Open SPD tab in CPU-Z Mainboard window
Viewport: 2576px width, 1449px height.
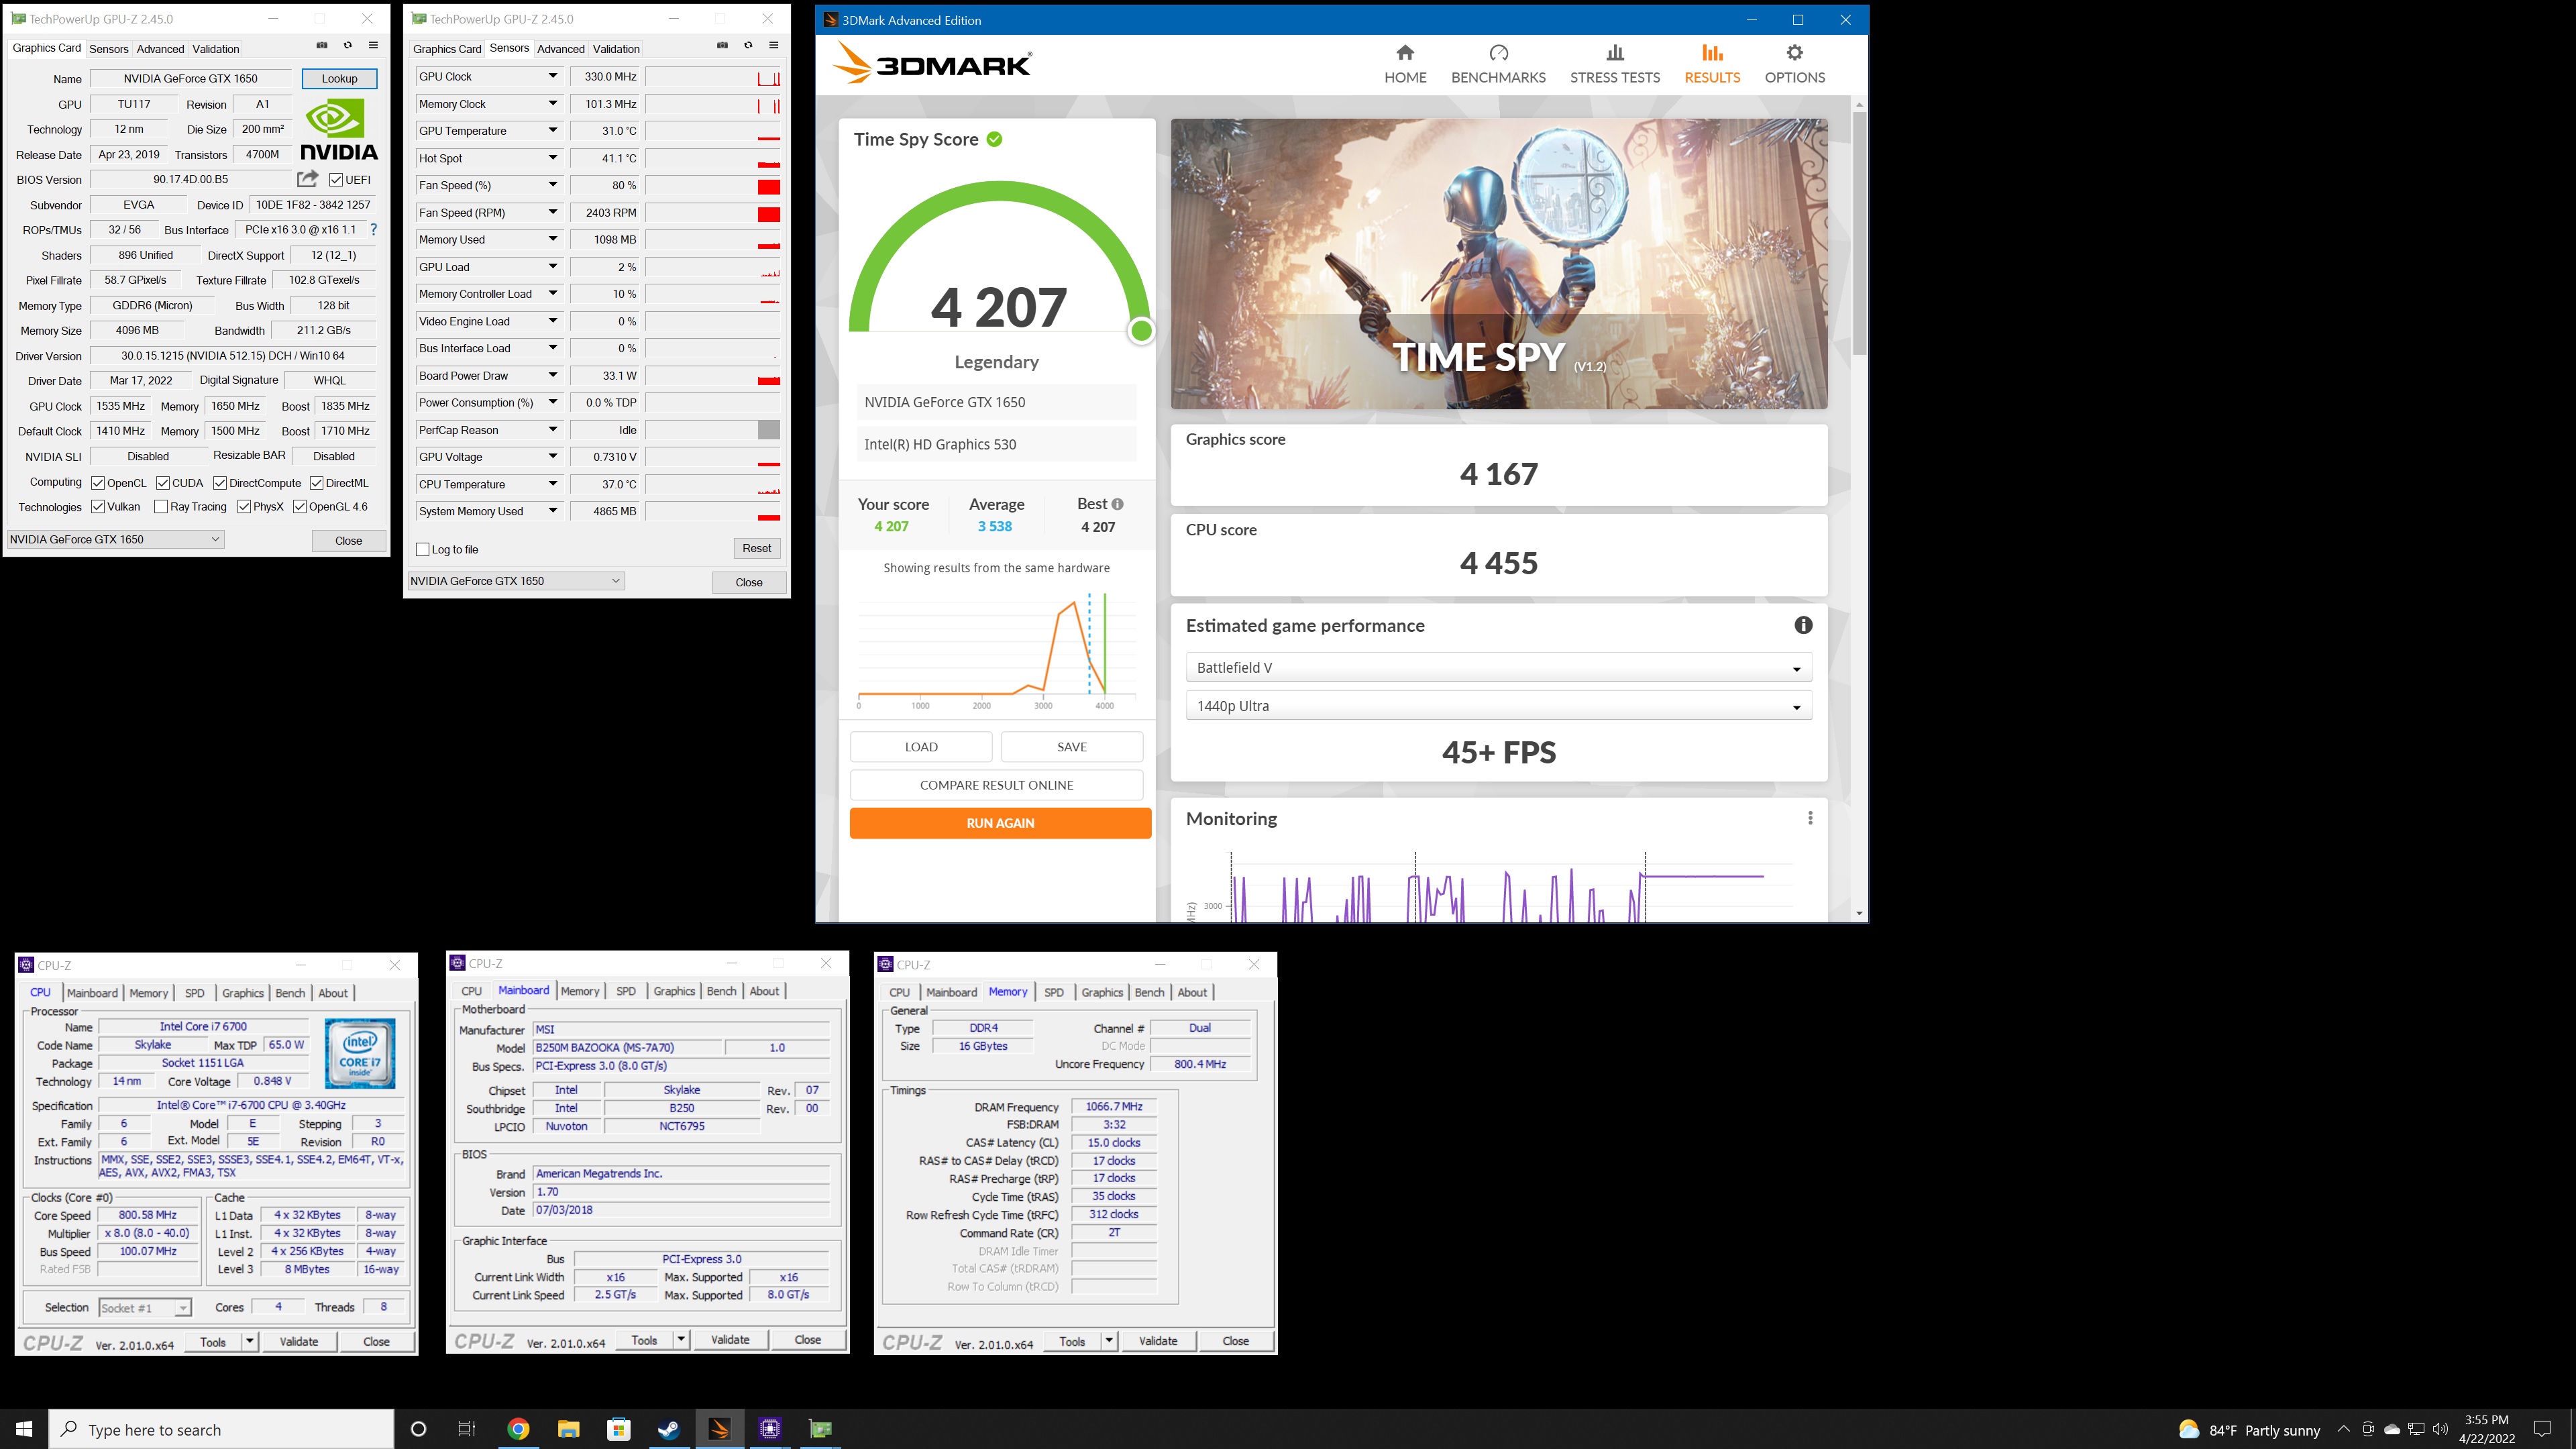click(x=626, y=991)
